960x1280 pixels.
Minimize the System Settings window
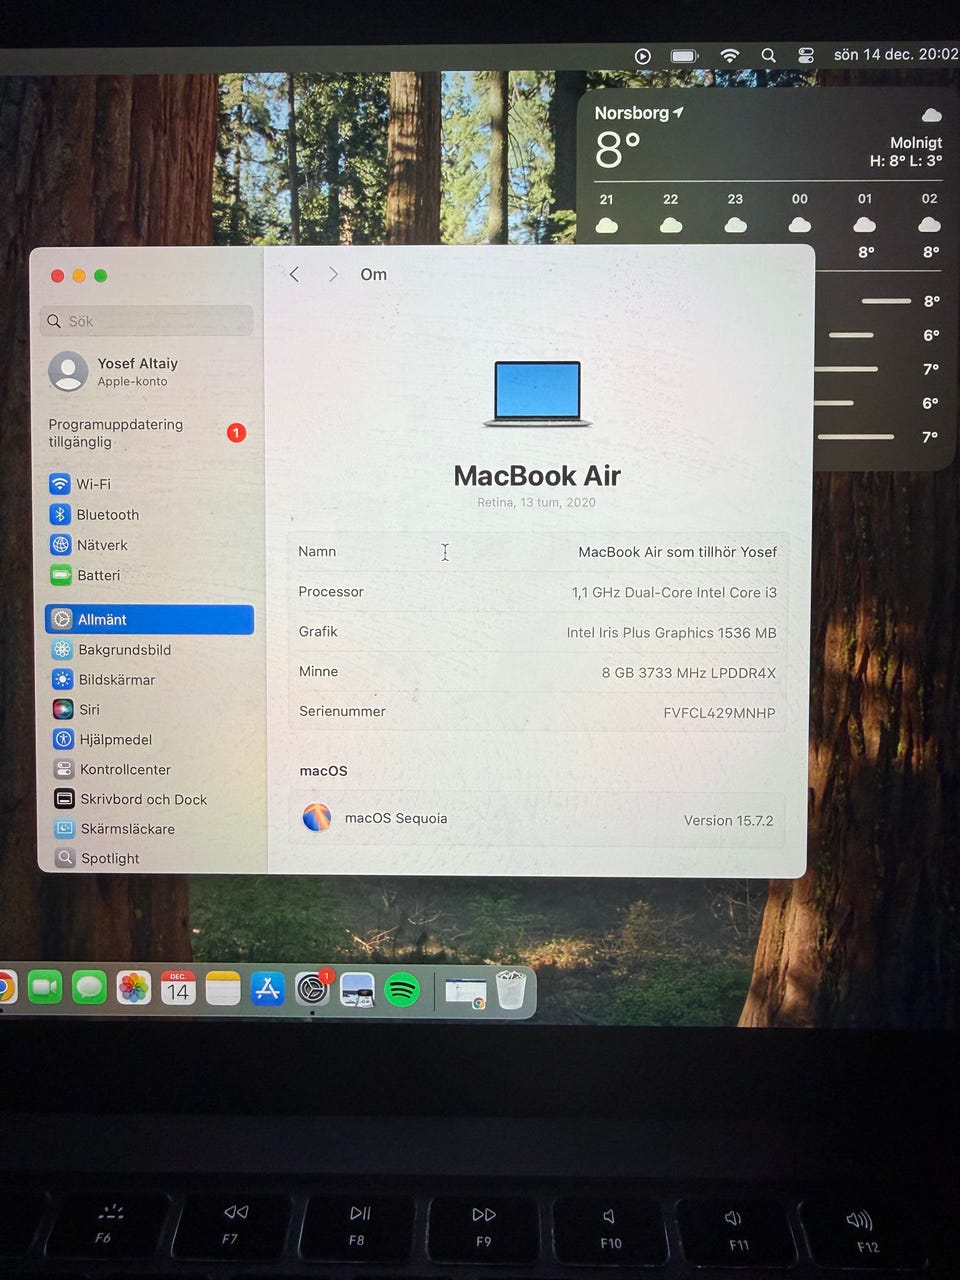(x=79, y=276)
